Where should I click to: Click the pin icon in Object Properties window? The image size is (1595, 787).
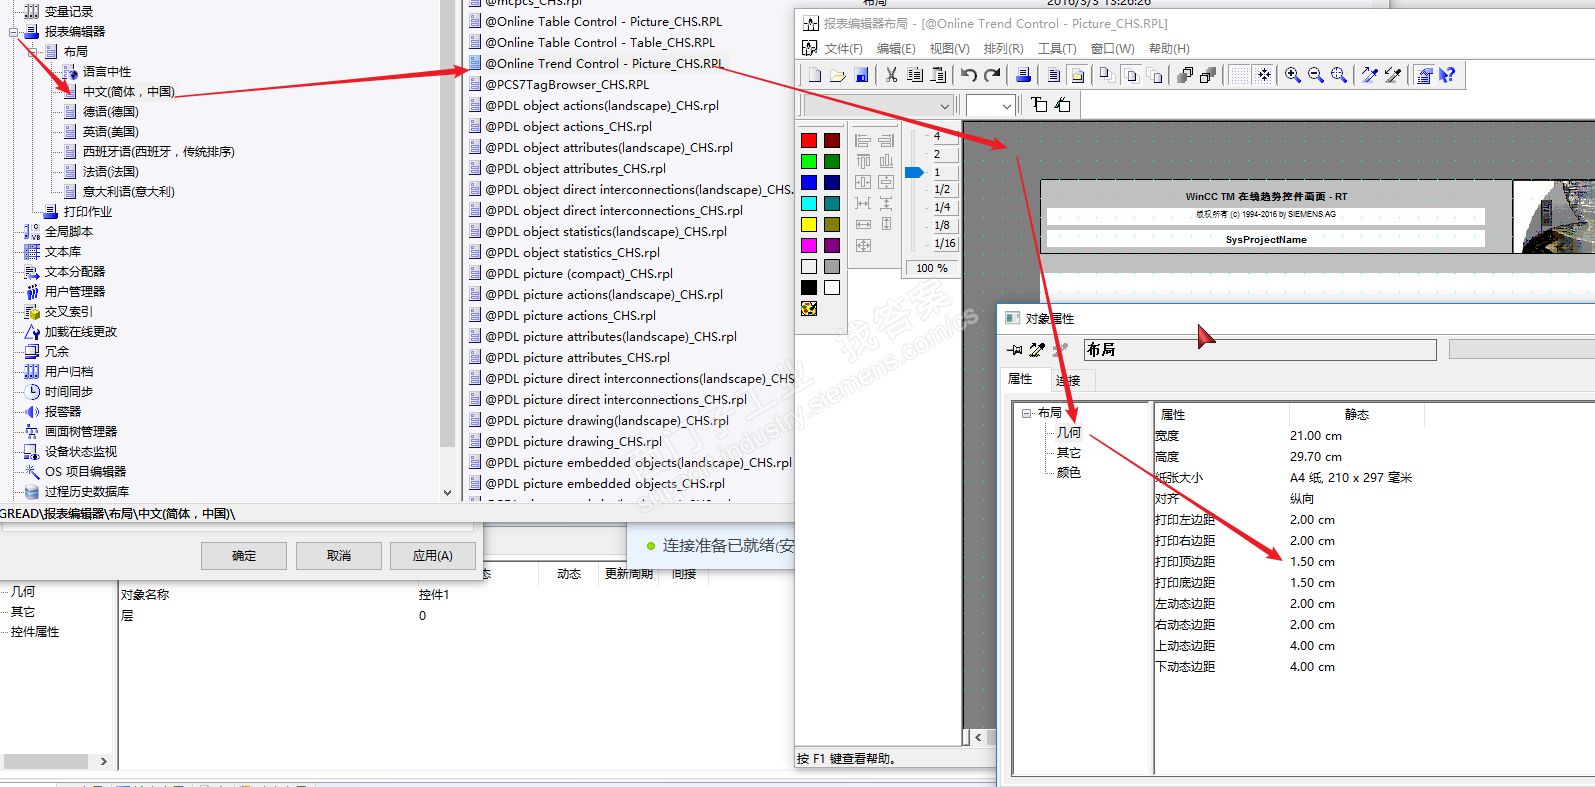pyautogui.click(x=1014, y=349)
